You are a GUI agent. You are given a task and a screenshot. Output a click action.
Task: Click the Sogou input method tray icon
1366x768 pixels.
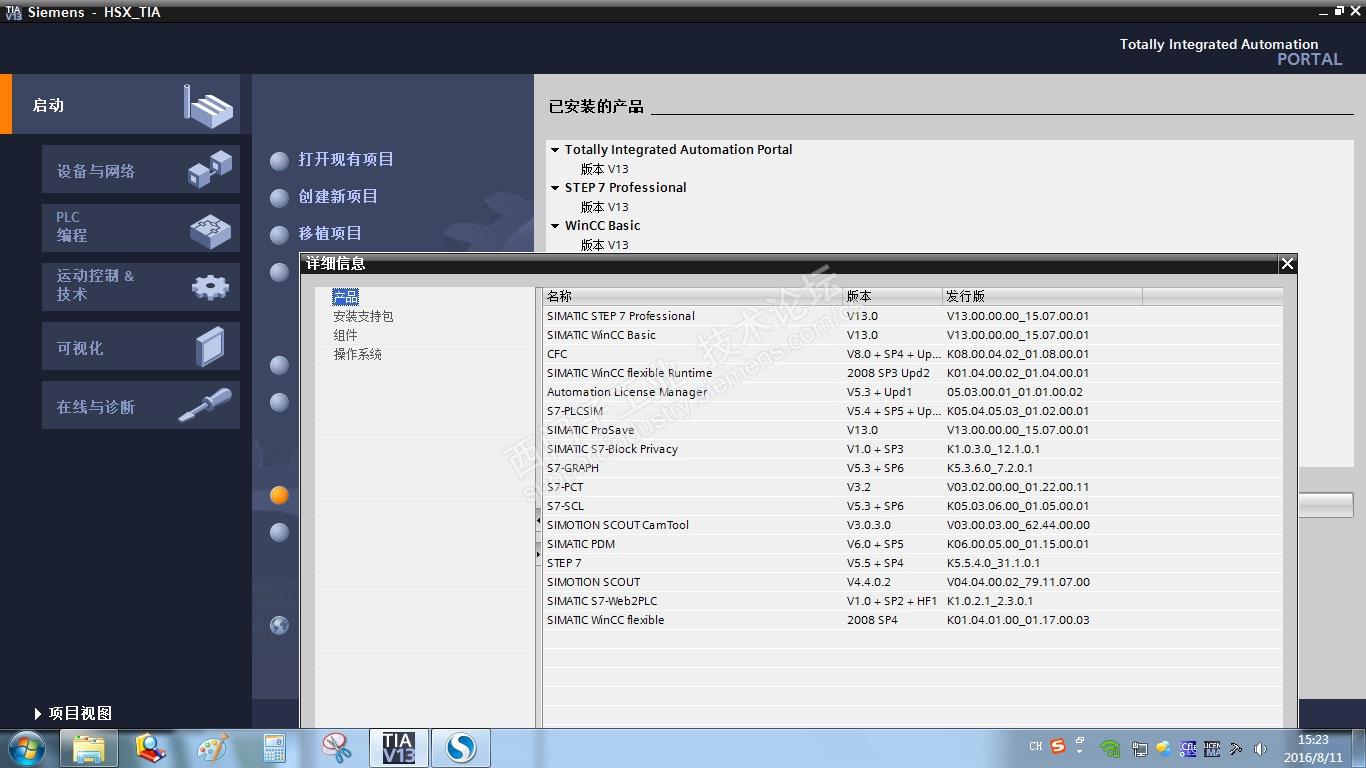pyautogui.click(x=1058, y=746)
